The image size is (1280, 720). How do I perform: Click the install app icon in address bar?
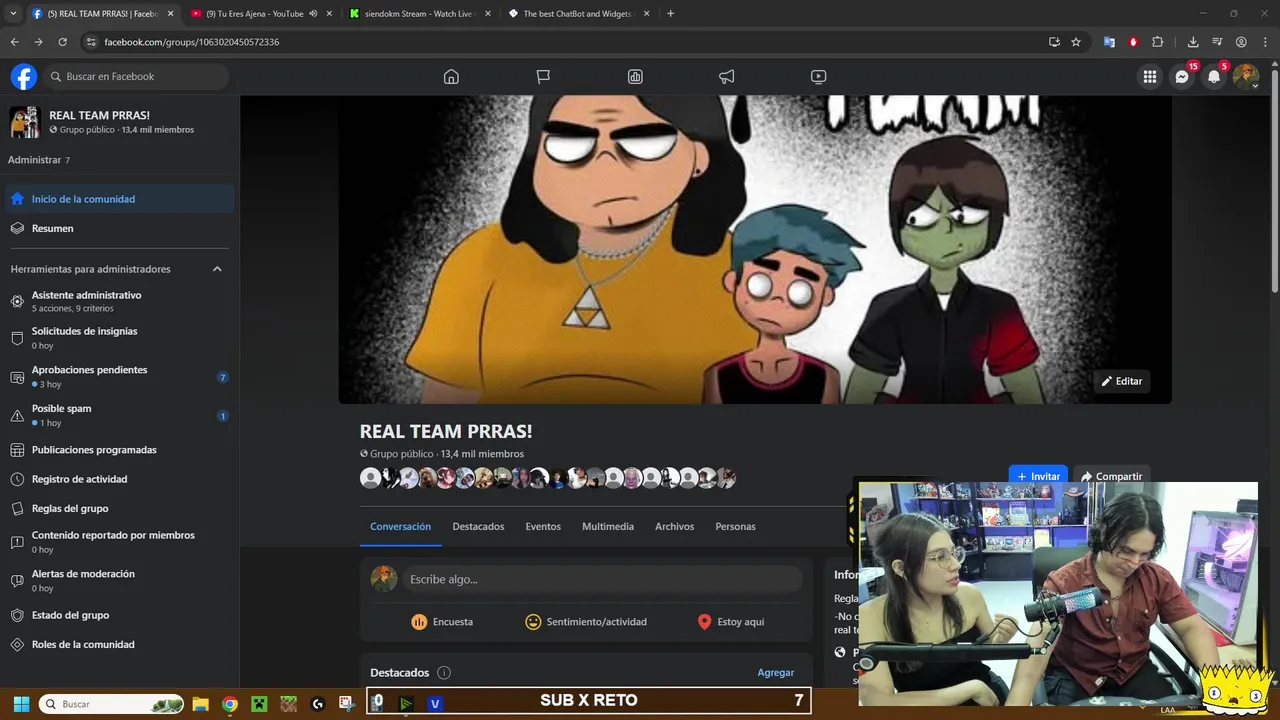pyautogui.click(x=1054, y=42)
